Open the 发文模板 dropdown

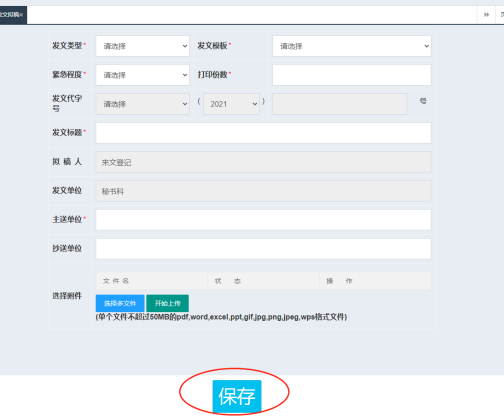coord(352,46)
